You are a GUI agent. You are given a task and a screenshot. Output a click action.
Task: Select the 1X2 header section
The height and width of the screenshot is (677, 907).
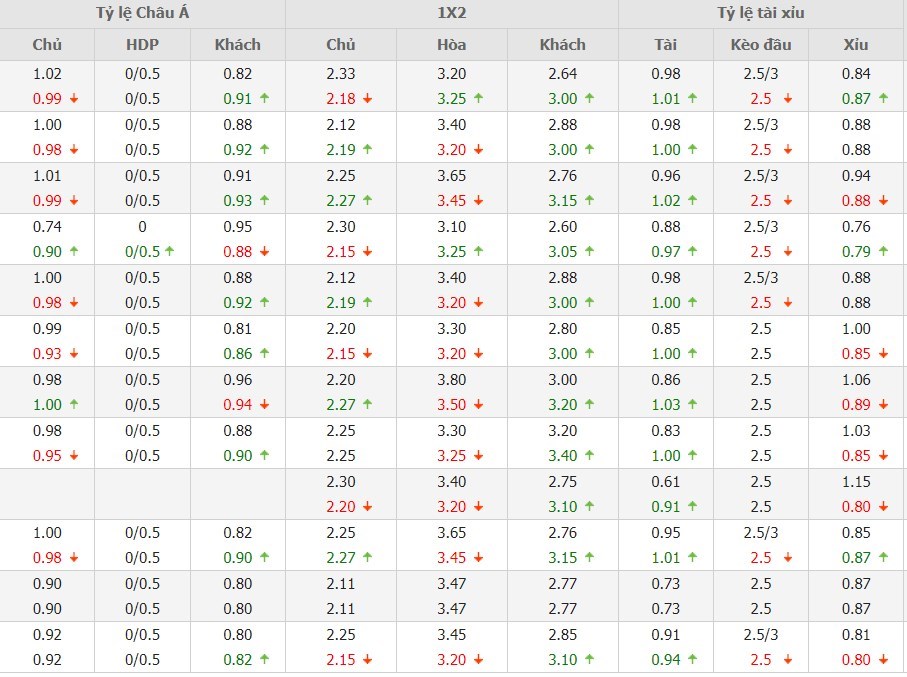pyautogui.click(x=452, y=14)
